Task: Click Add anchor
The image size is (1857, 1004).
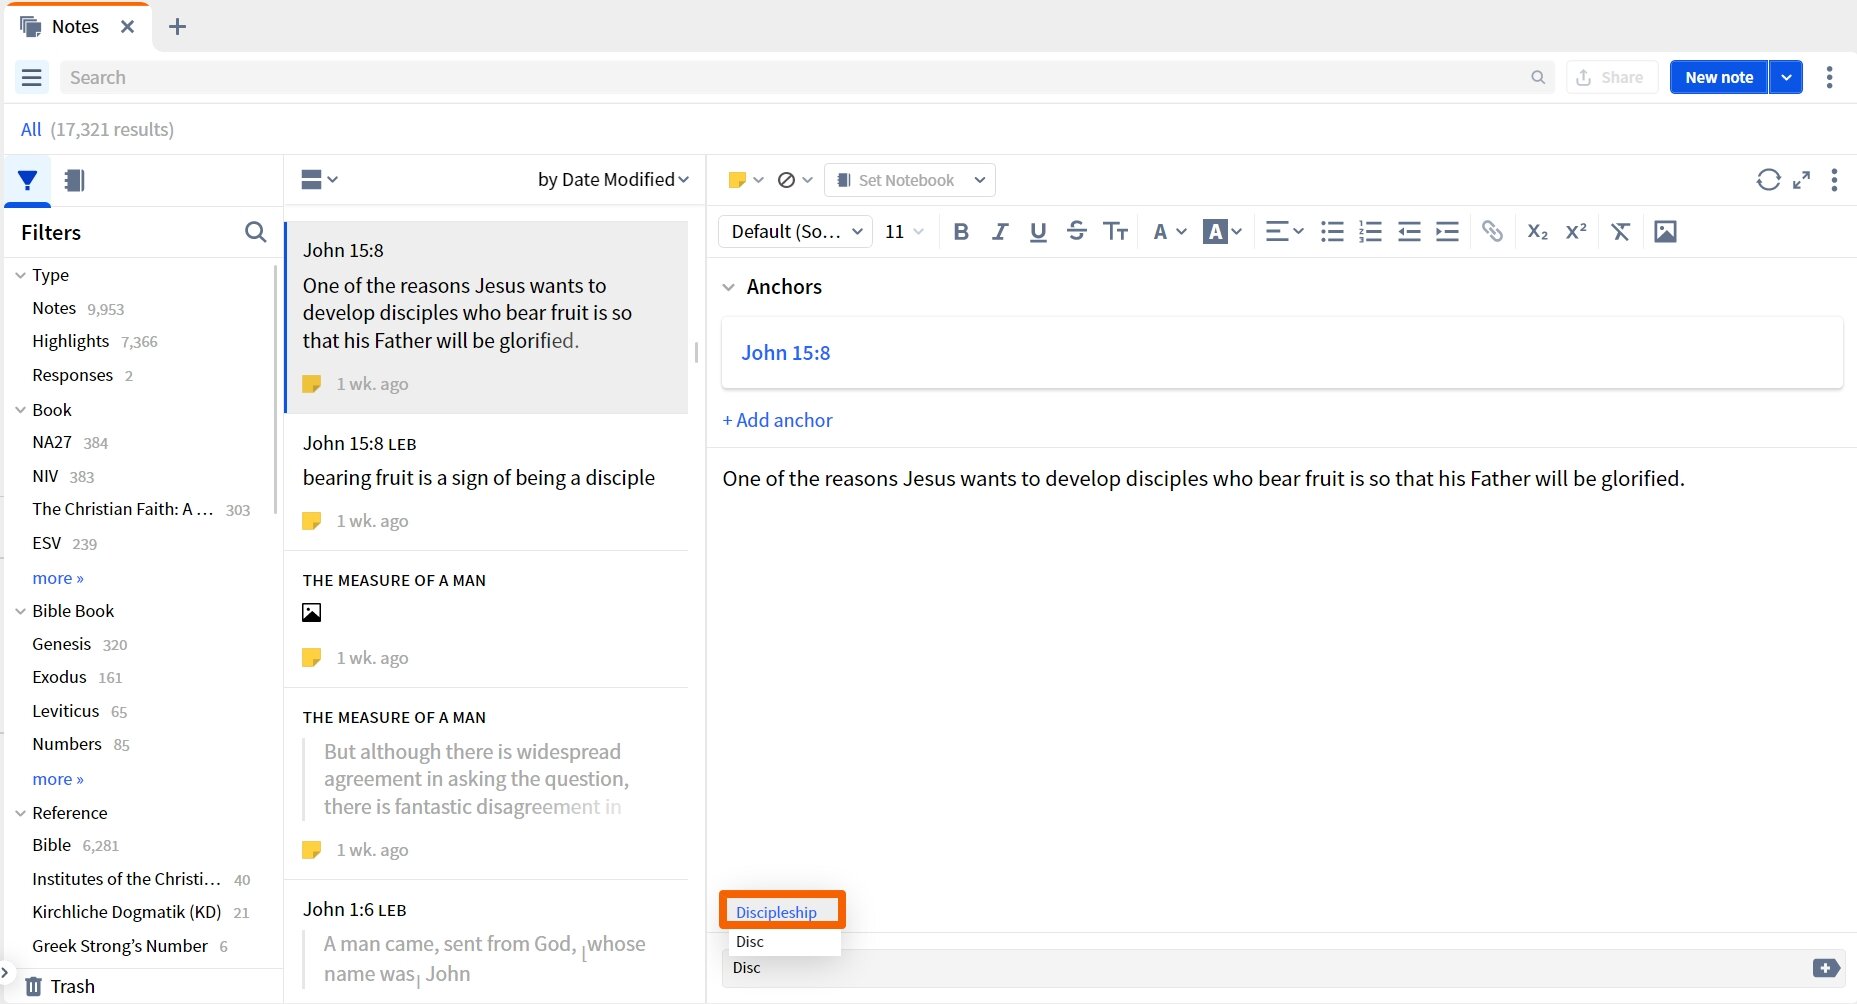Action: pyautogui.click(x=777, y=421)
